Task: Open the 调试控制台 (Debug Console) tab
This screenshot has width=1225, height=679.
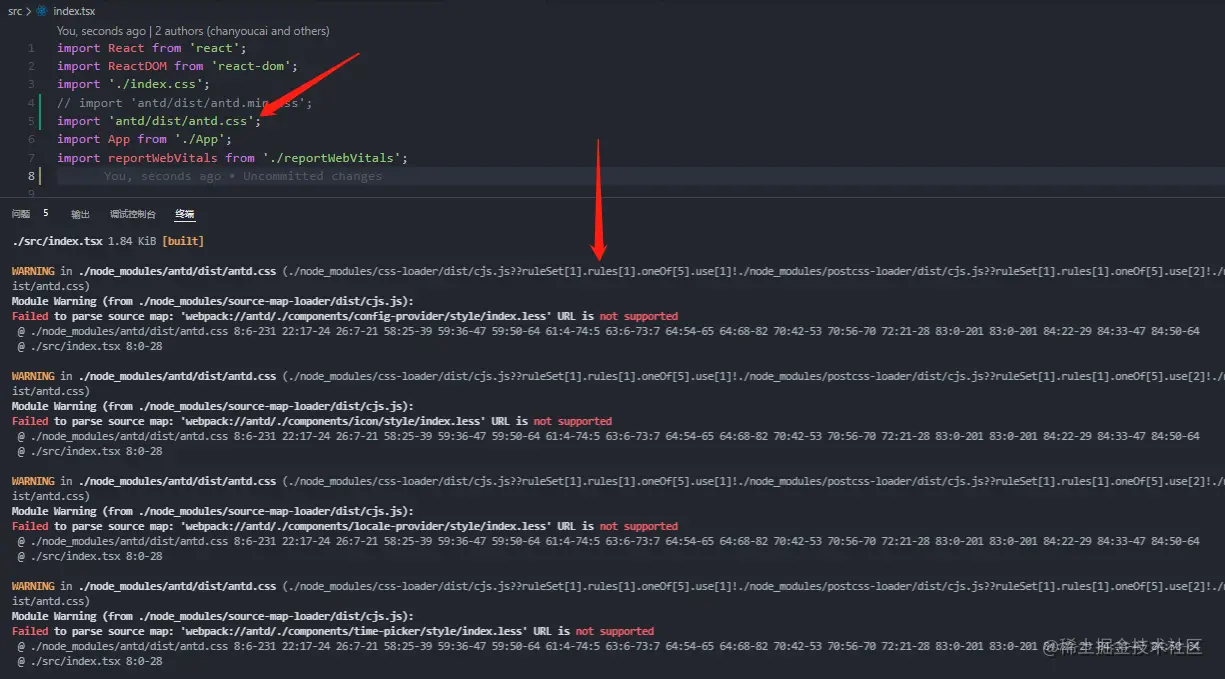Action: point(133,213)
